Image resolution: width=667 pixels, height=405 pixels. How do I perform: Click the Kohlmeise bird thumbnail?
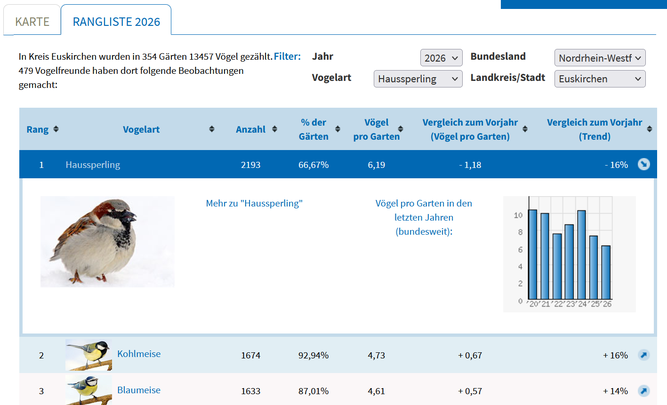88,355
